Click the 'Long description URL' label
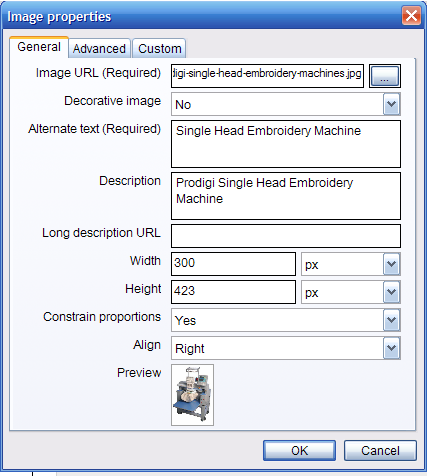Viewport: 427px width, 476px height. click(101, 233)
